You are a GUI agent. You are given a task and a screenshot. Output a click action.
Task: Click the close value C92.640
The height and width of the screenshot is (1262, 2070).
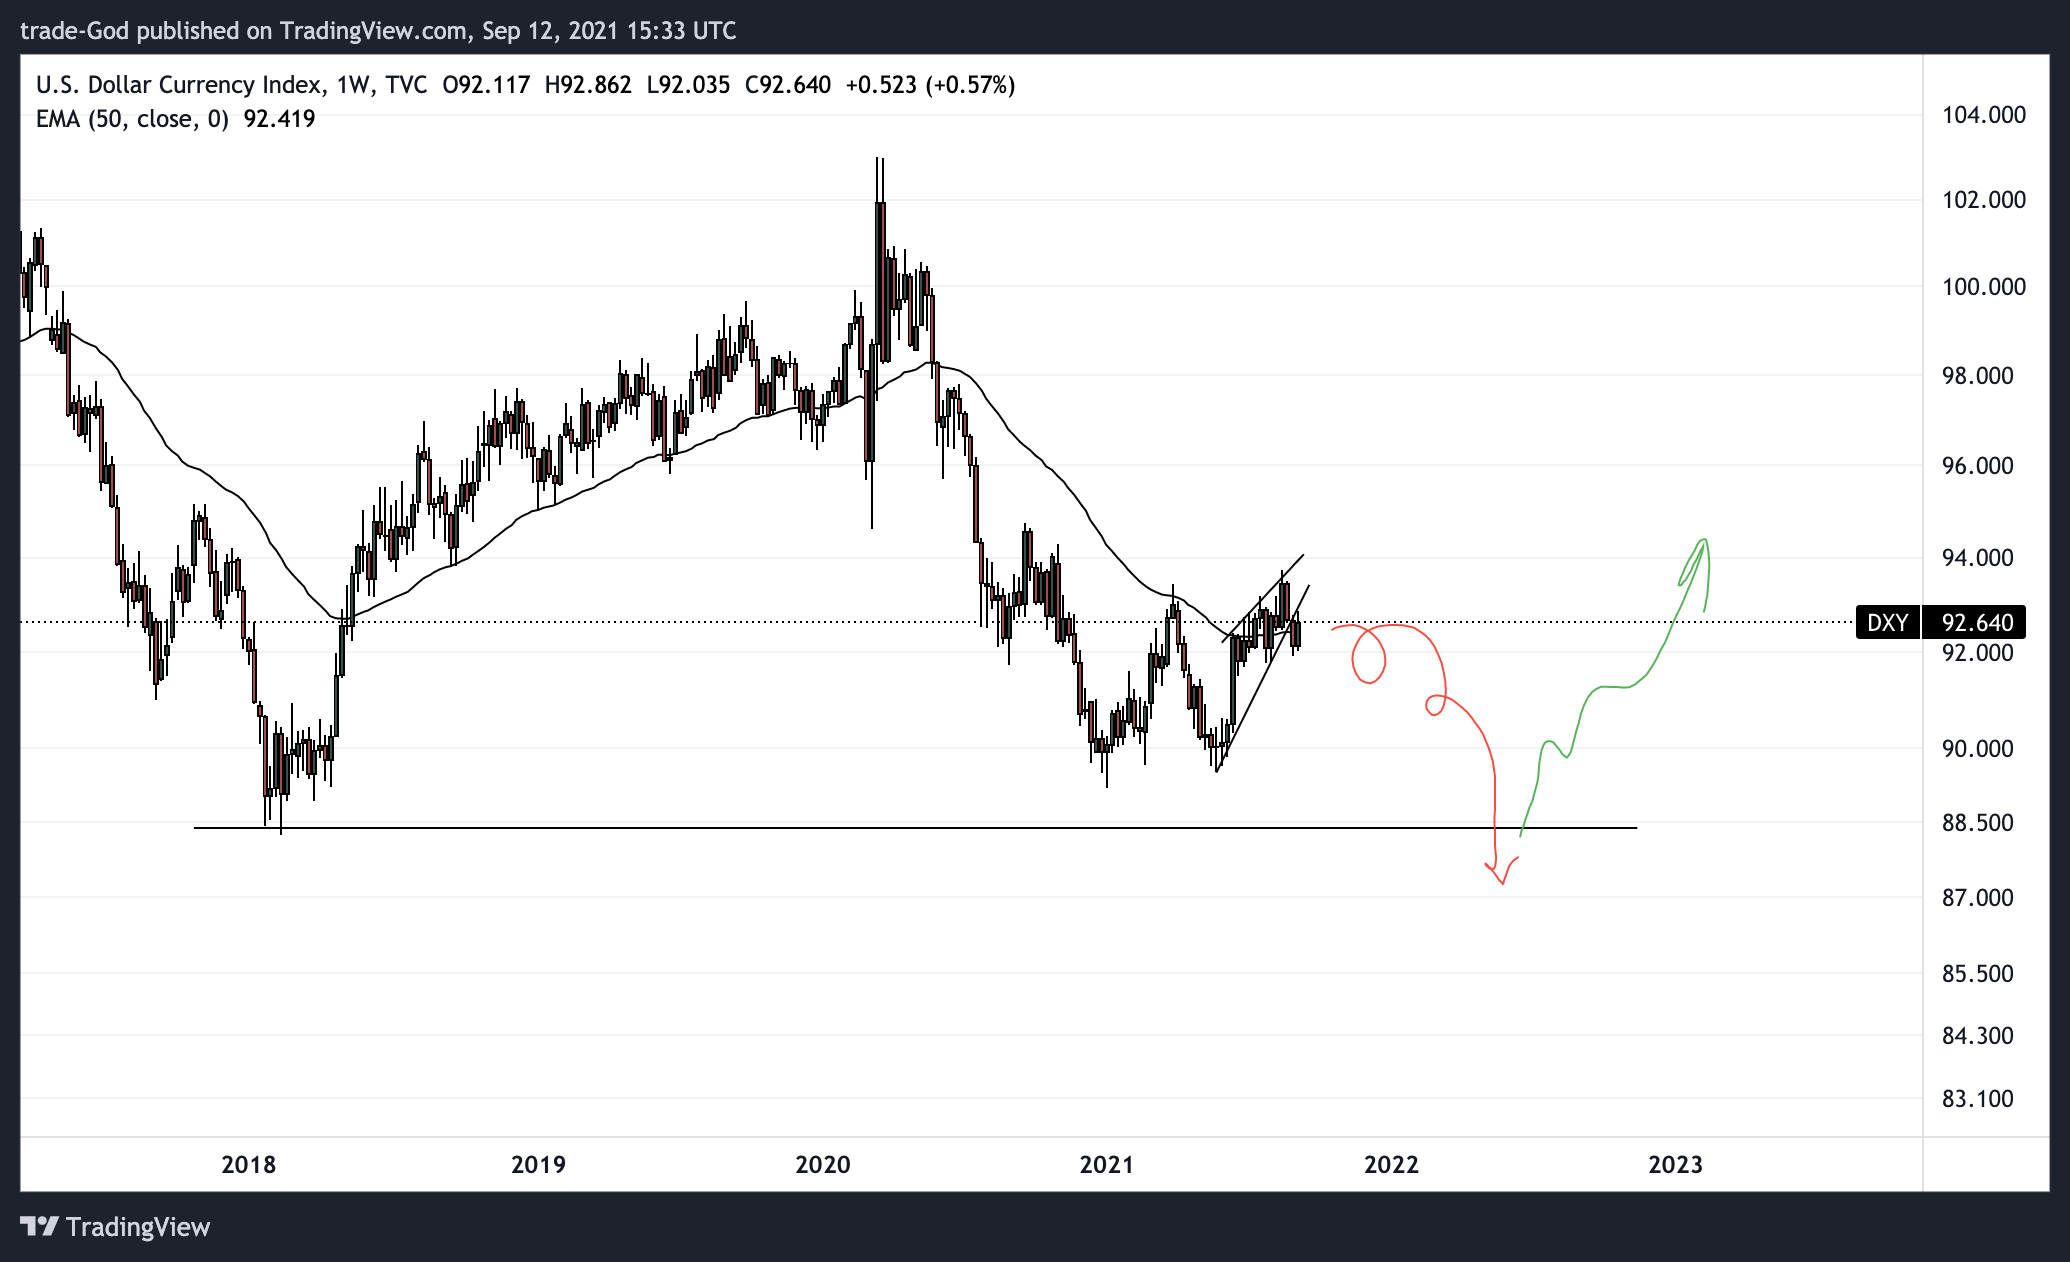pyautogui.click(x=788, y=85)
